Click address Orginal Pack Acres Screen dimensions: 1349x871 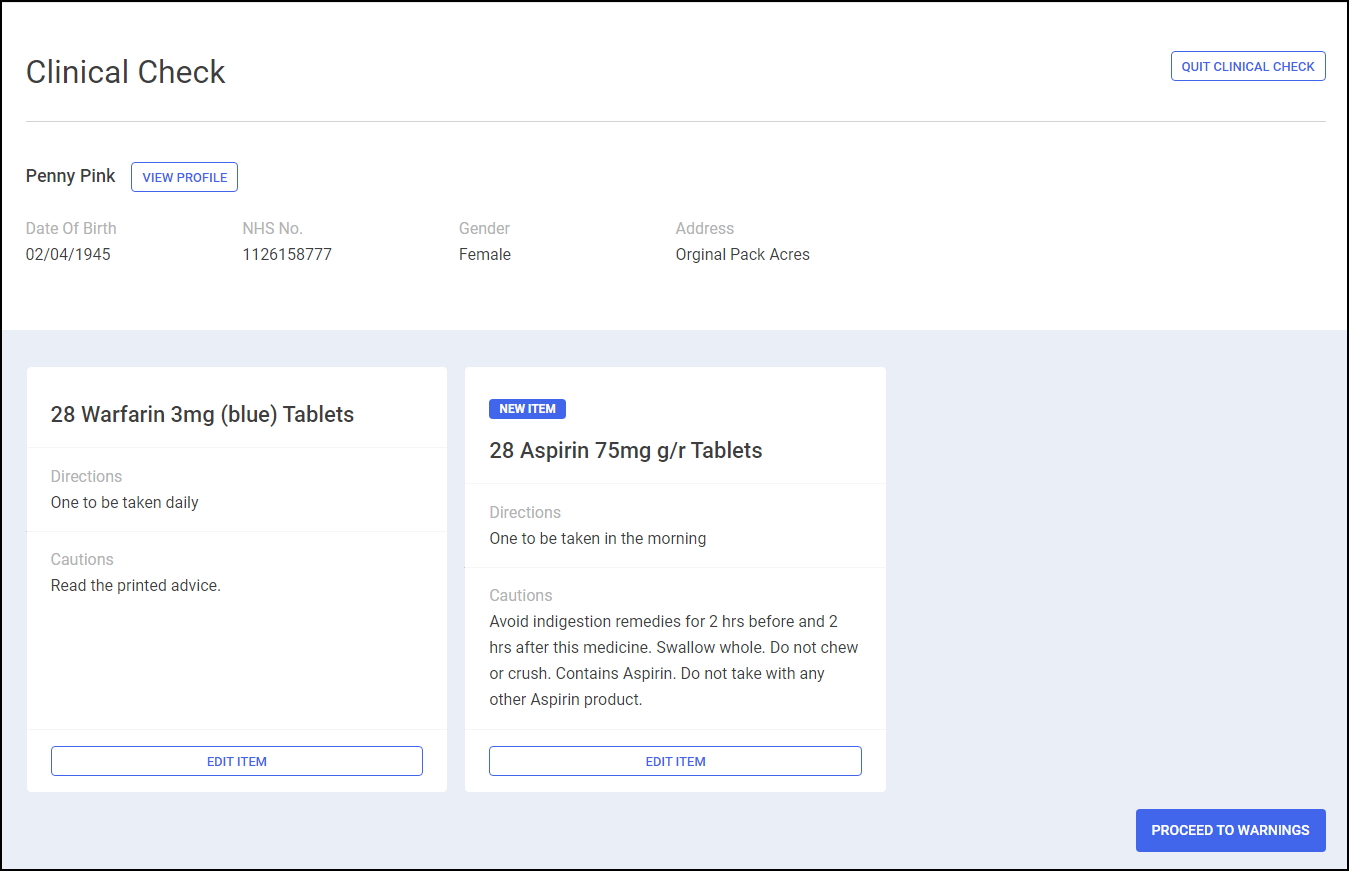pos(743,254)
